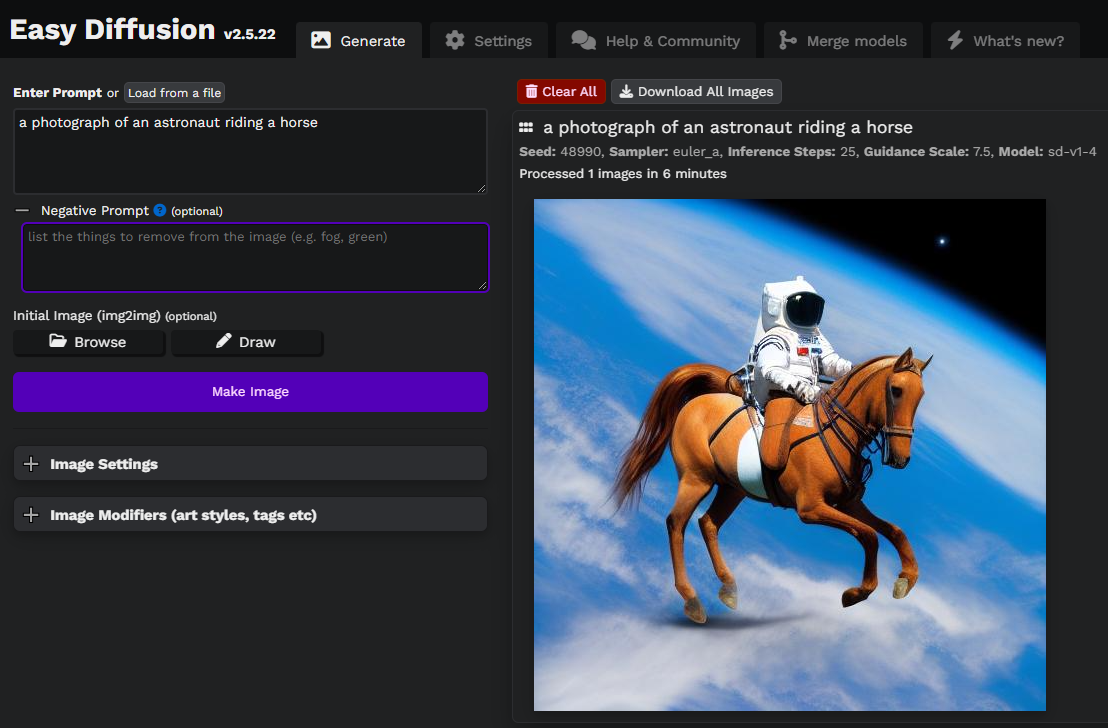
Task: Click the Inference Steps 25 text
Action: tap(791, 152)
